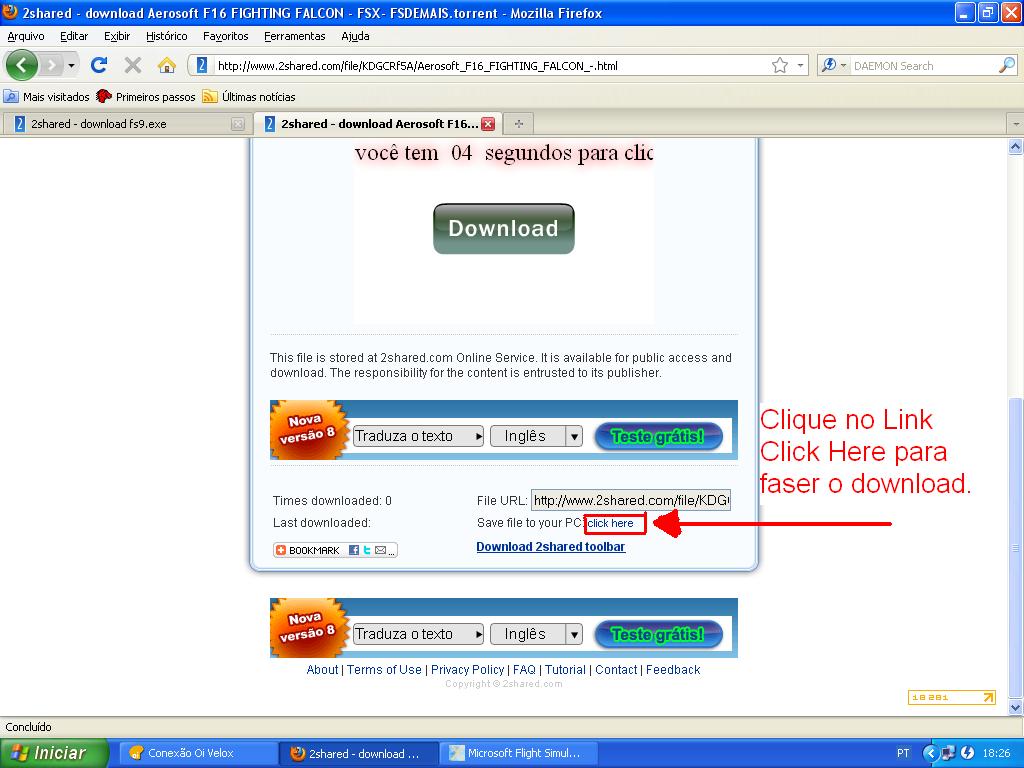Stop loading the page
The width and height of the screenshot is (1024, 768).
tap(131, 64)
